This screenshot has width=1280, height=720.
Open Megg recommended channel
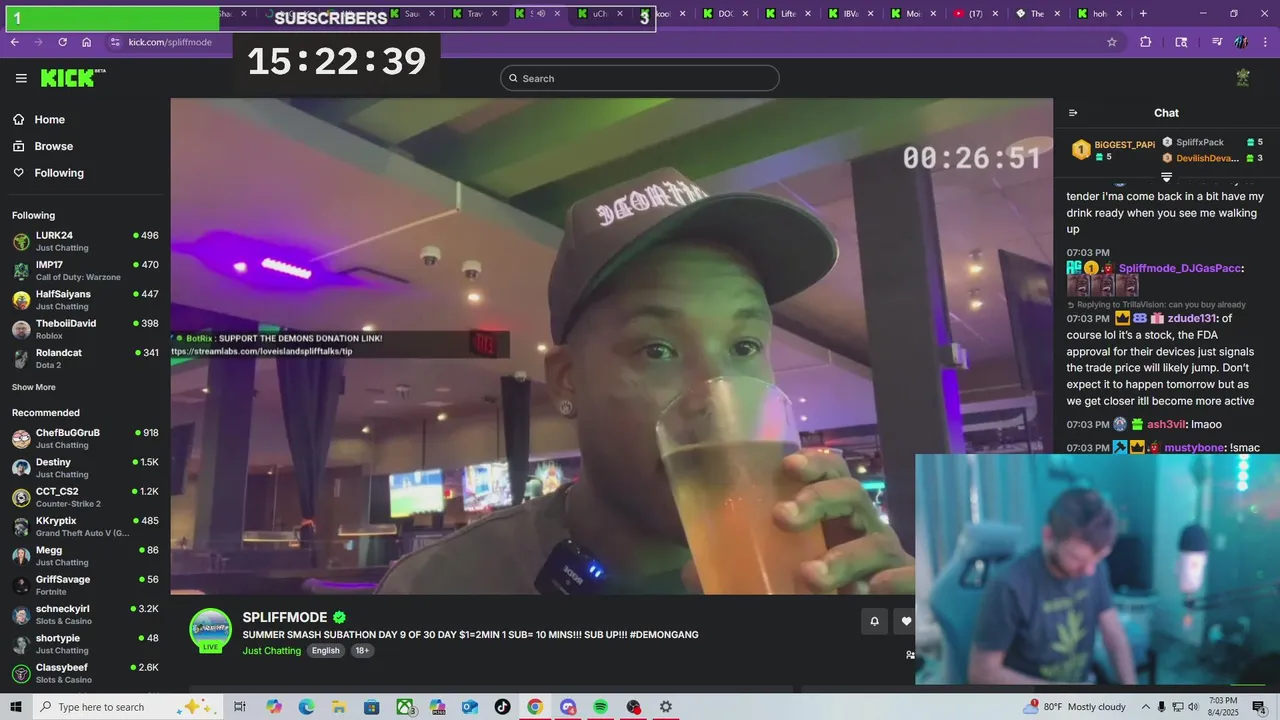(x=85, y=556)
